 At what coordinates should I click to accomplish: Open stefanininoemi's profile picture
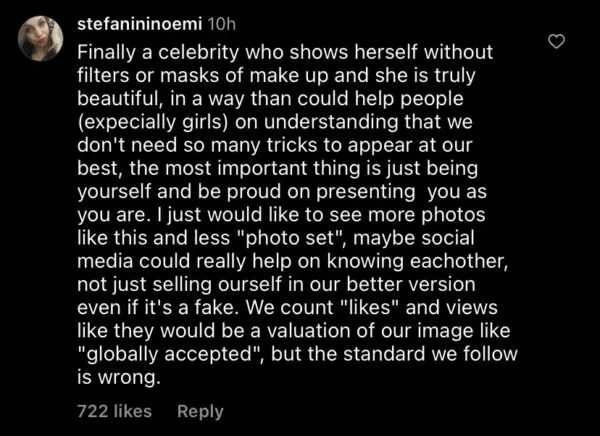click(x=40, y=39)
